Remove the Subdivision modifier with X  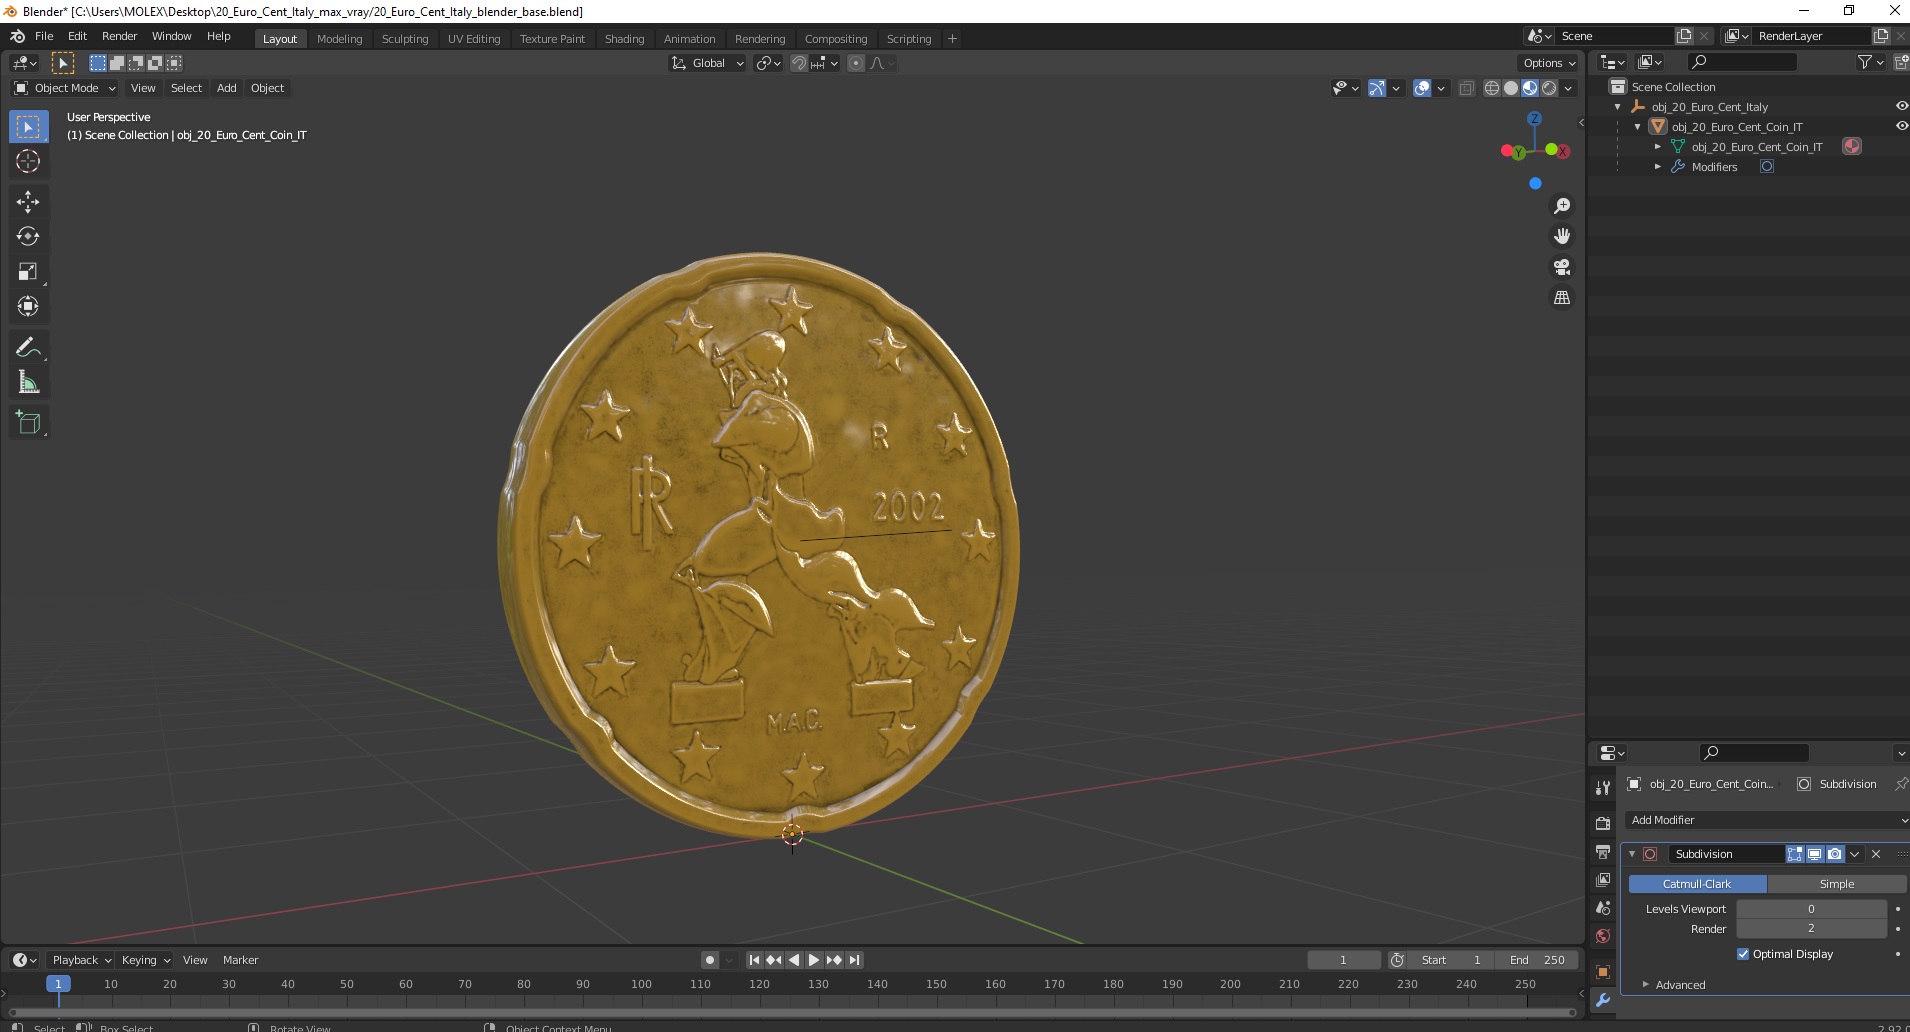point(1876,854)
